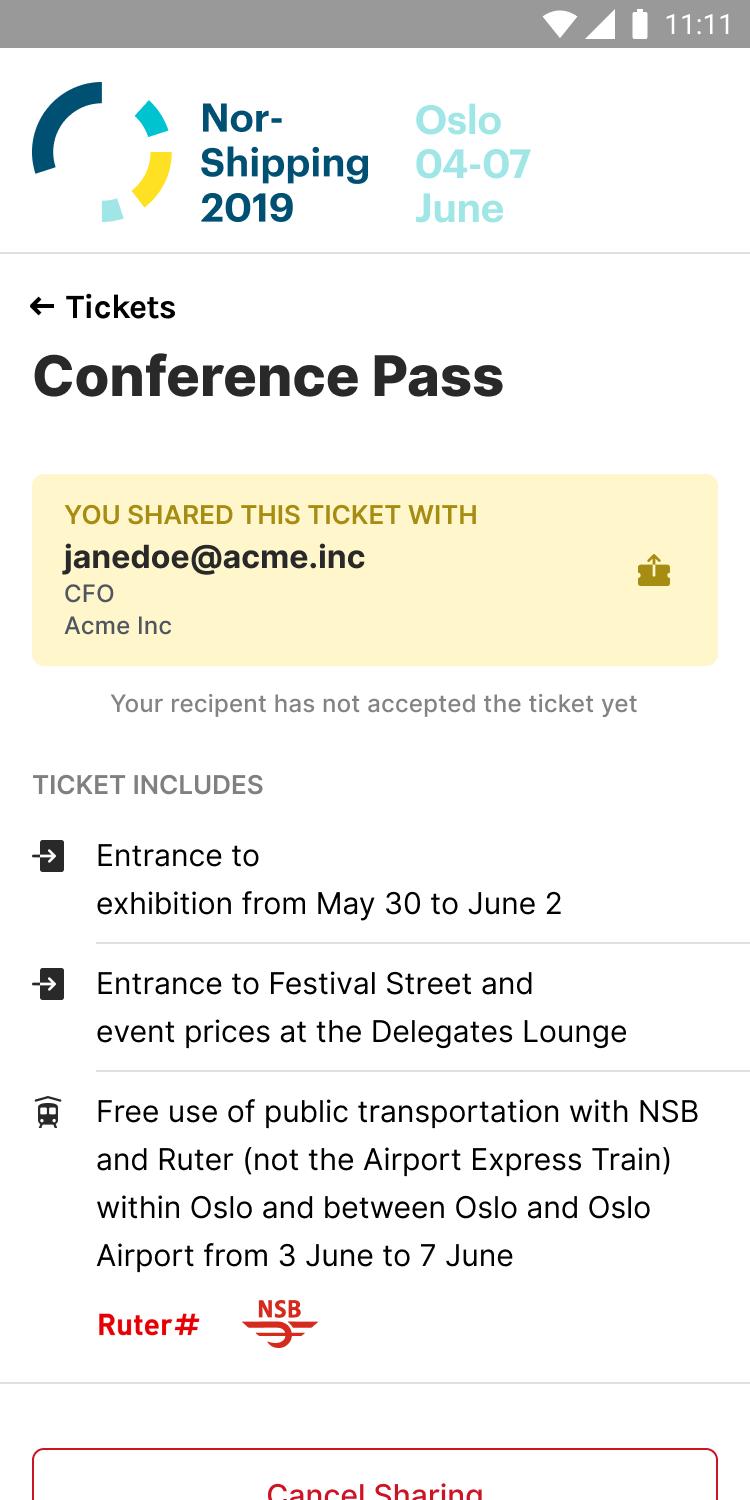The height and width of the screenshot is (1500, 750).
Task: Tap the public transportation train icon
Action: (48, 1112)
